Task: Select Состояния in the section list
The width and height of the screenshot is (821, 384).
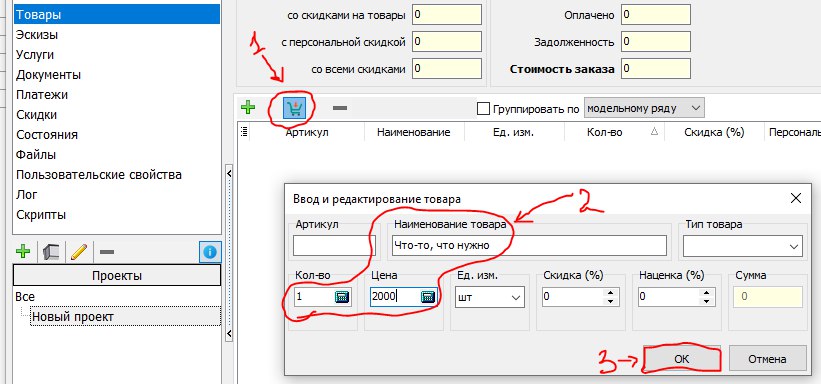Action: tap(117, 135)
